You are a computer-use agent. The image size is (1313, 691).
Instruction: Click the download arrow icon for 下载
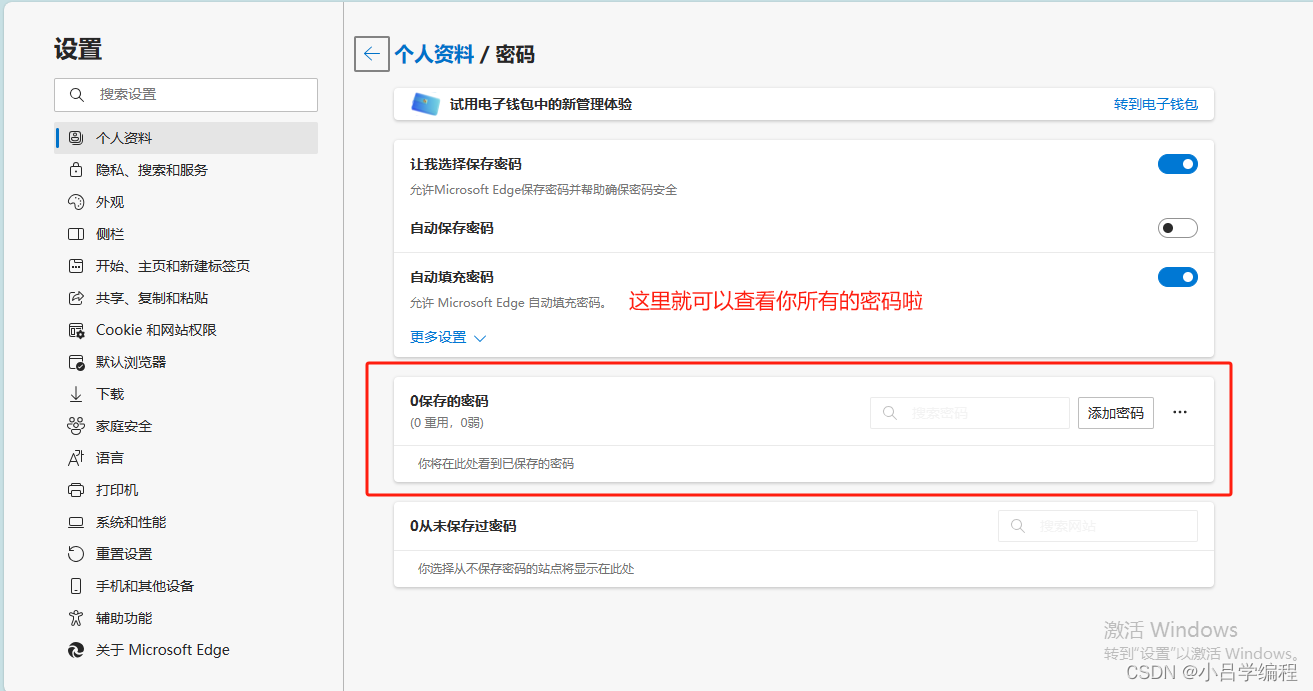point(76,394)
